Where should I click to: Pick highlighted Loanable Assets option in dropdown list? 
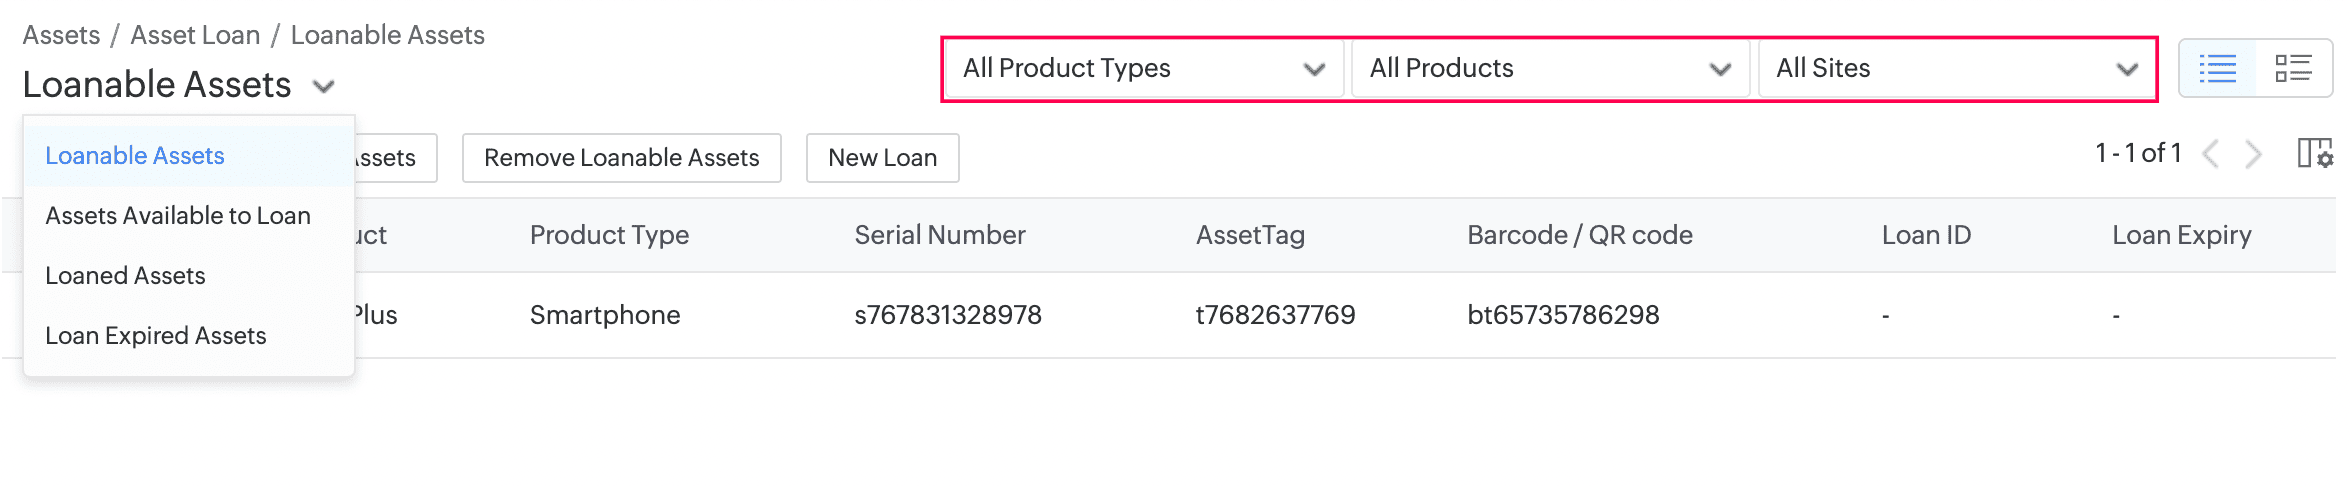coord(135,156)
